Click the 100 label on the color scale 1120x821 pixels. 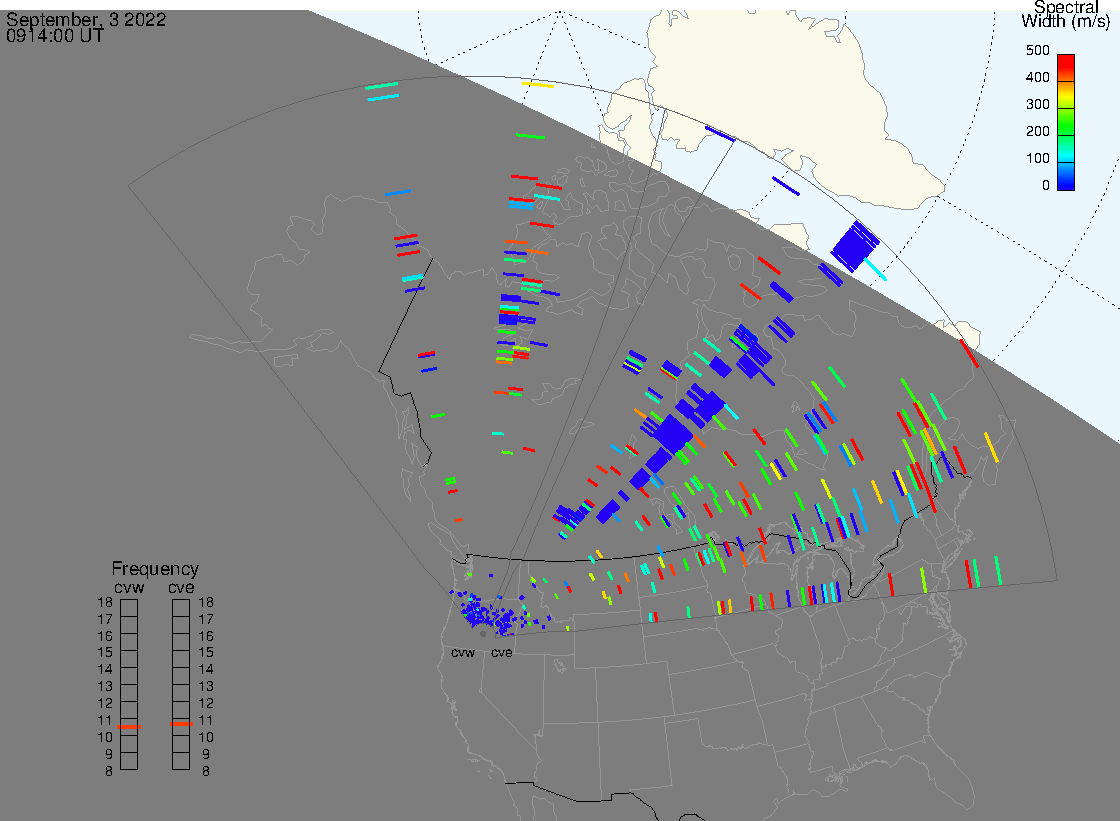click(1037, 159)
